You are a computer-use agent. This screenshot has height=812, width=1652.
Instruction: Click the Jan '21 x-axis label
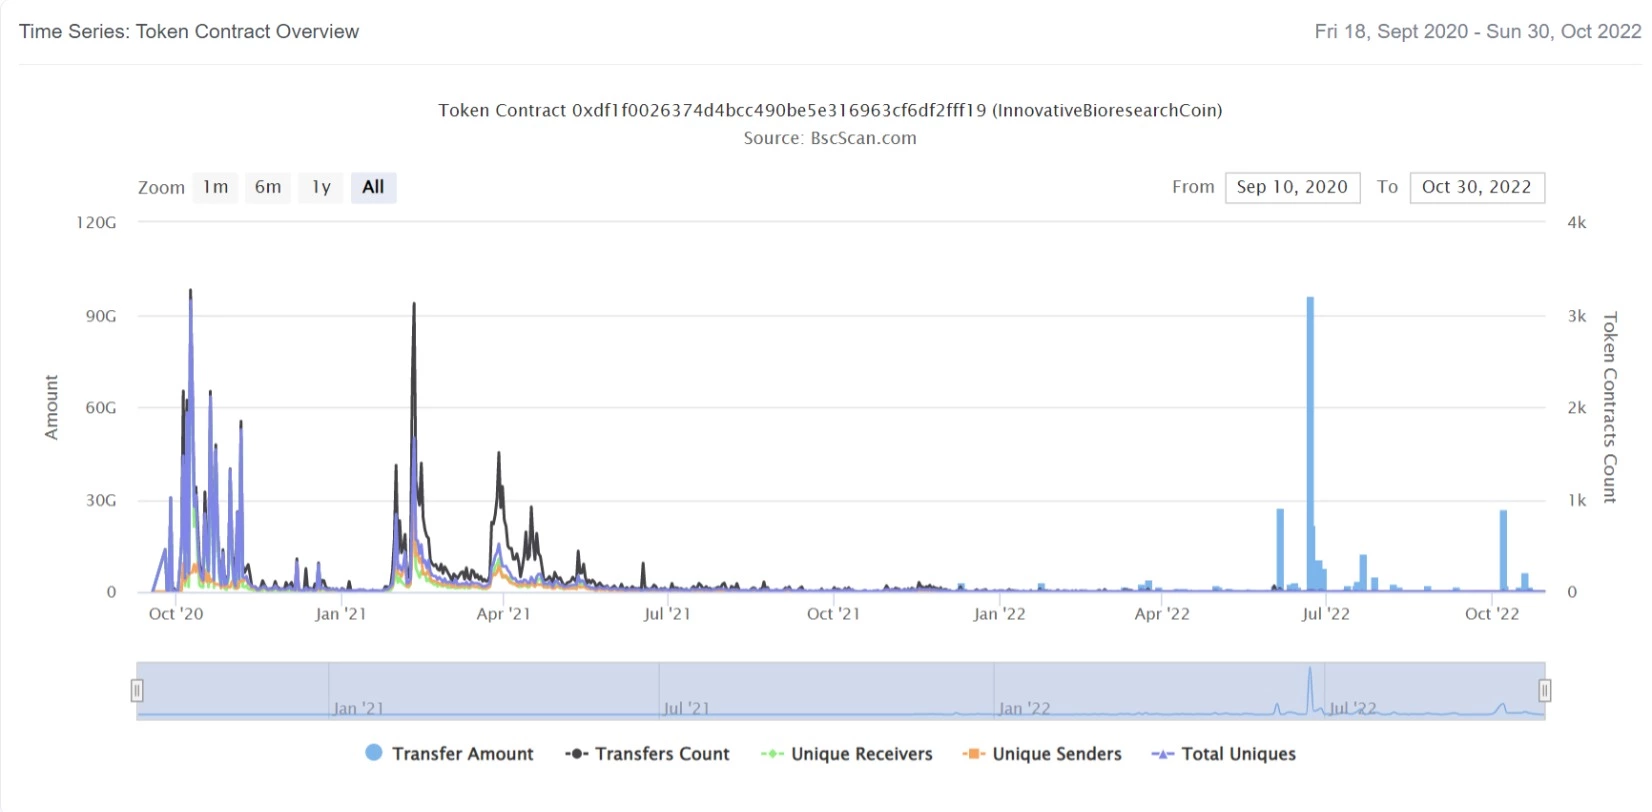(341, 614)
